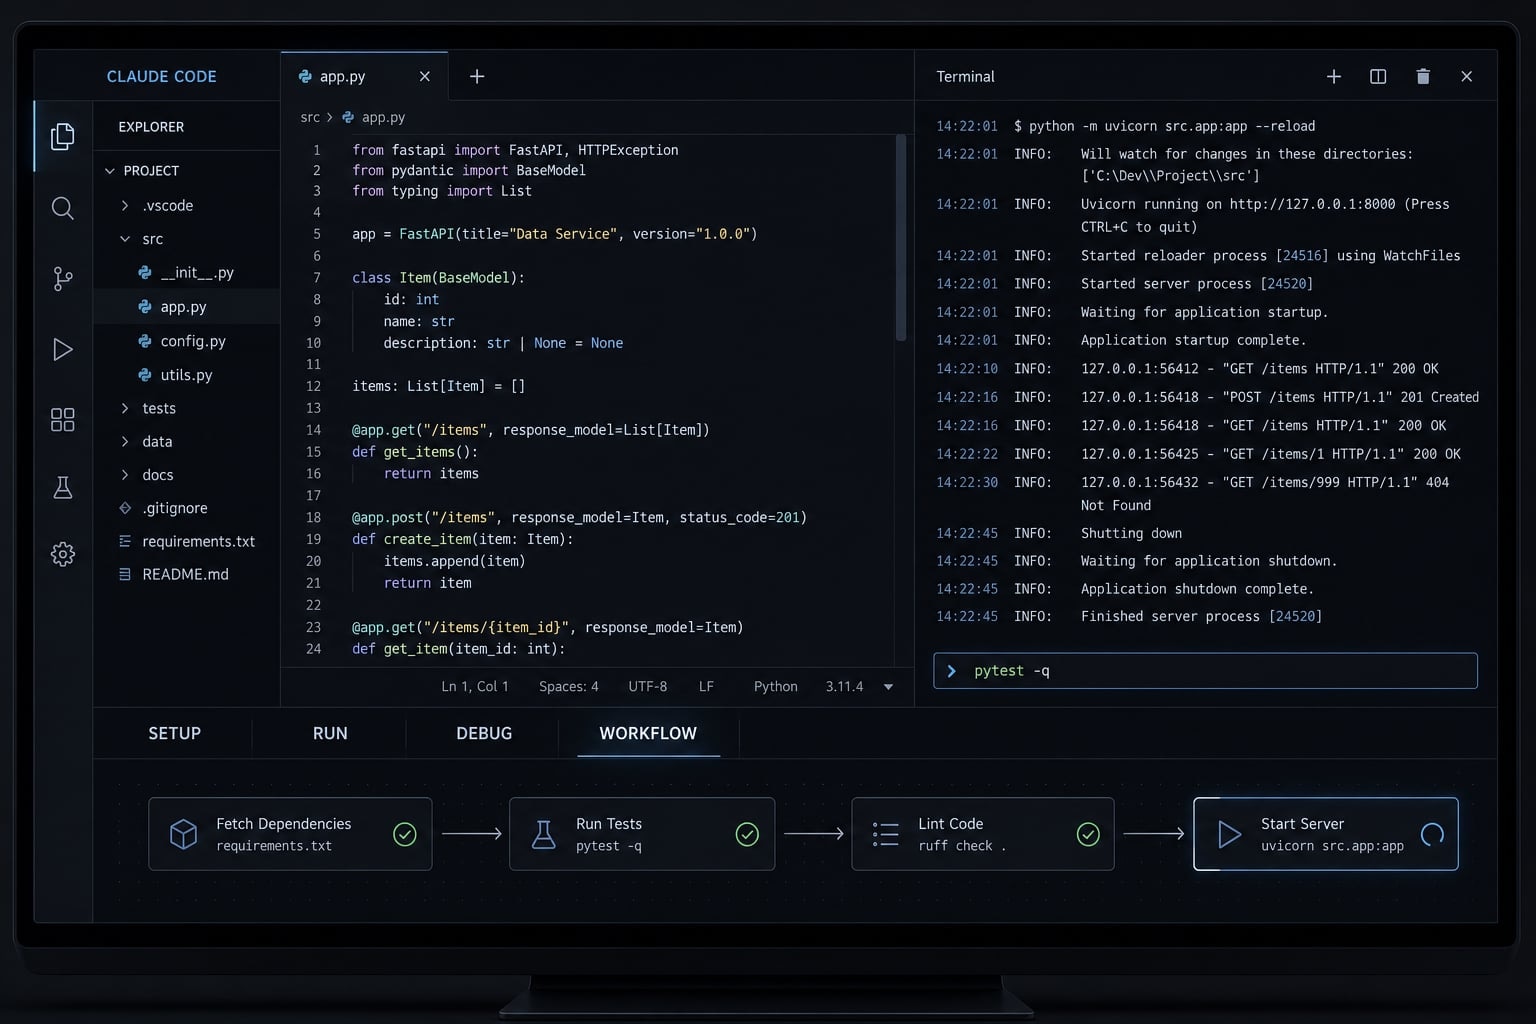Click LF line ending indicator
Screen dimensions: 1536x1024
click(x=706, y=687)
